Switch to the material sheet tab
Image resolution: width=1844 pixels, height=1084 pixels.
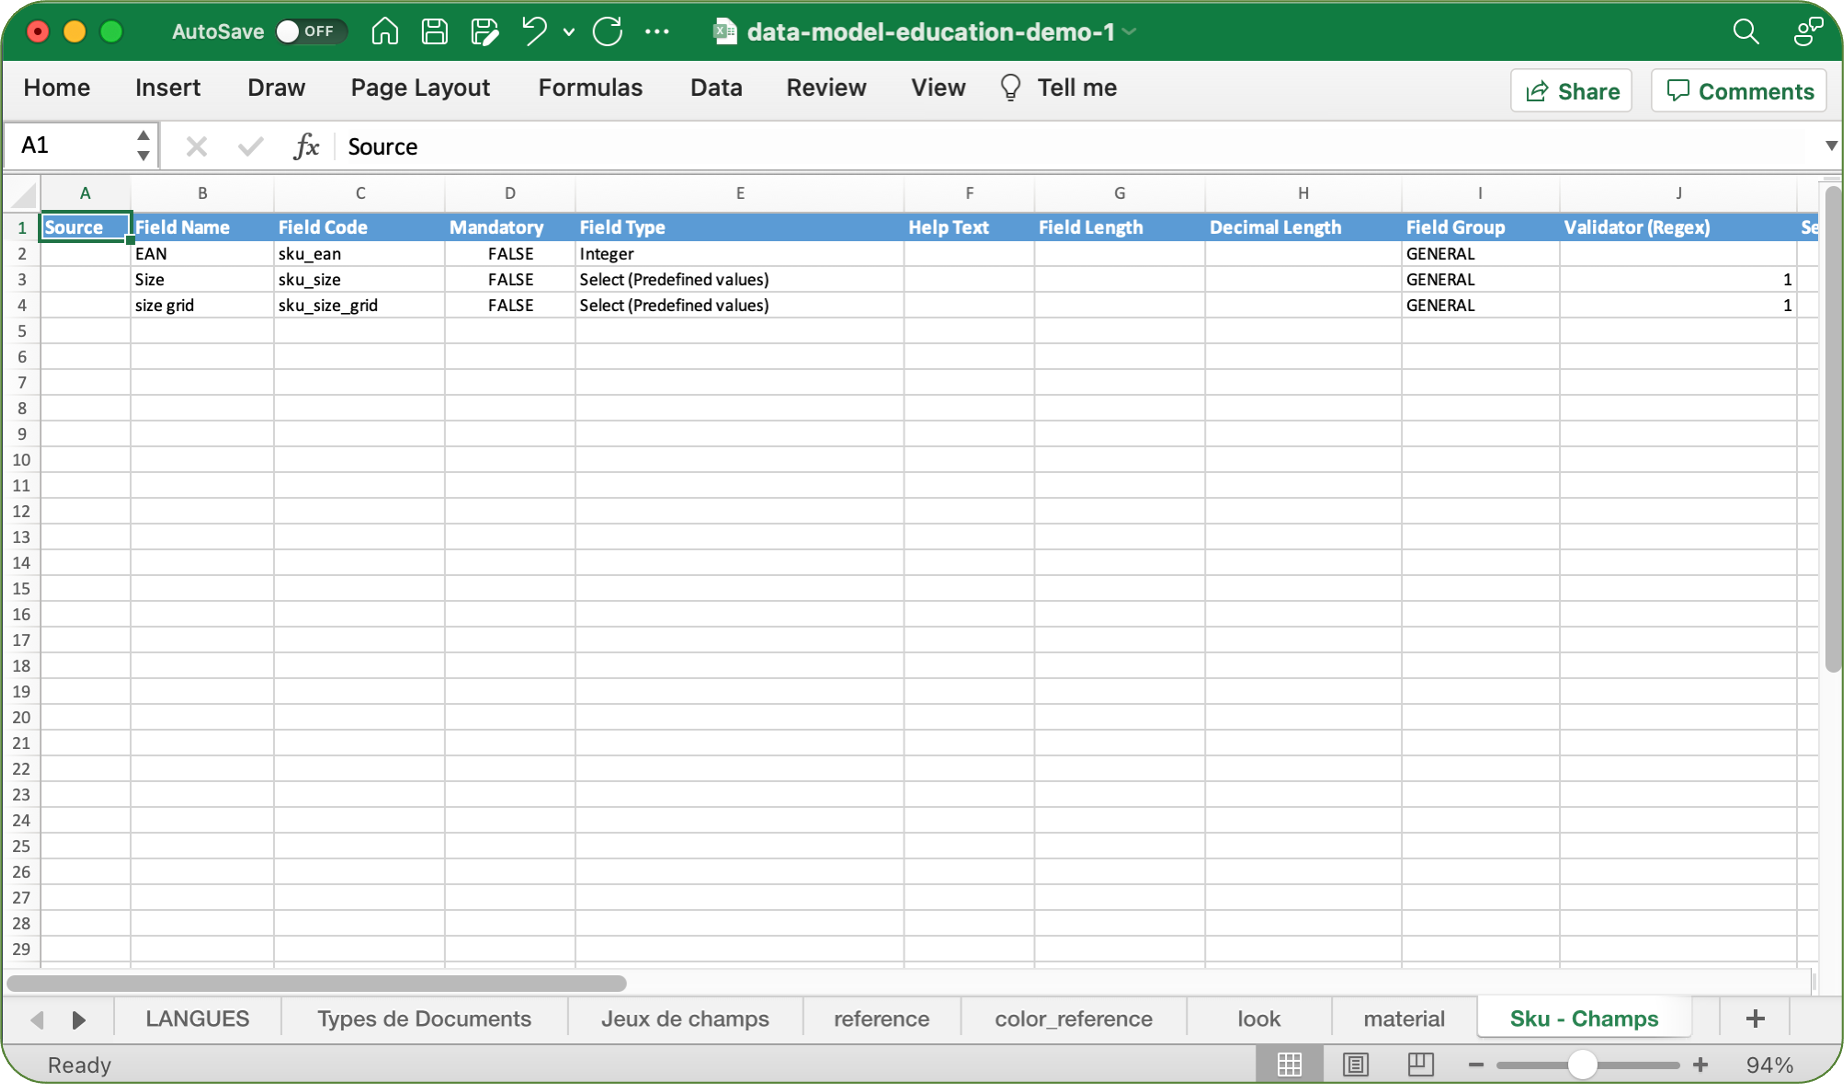(x=1404, y=1019)
